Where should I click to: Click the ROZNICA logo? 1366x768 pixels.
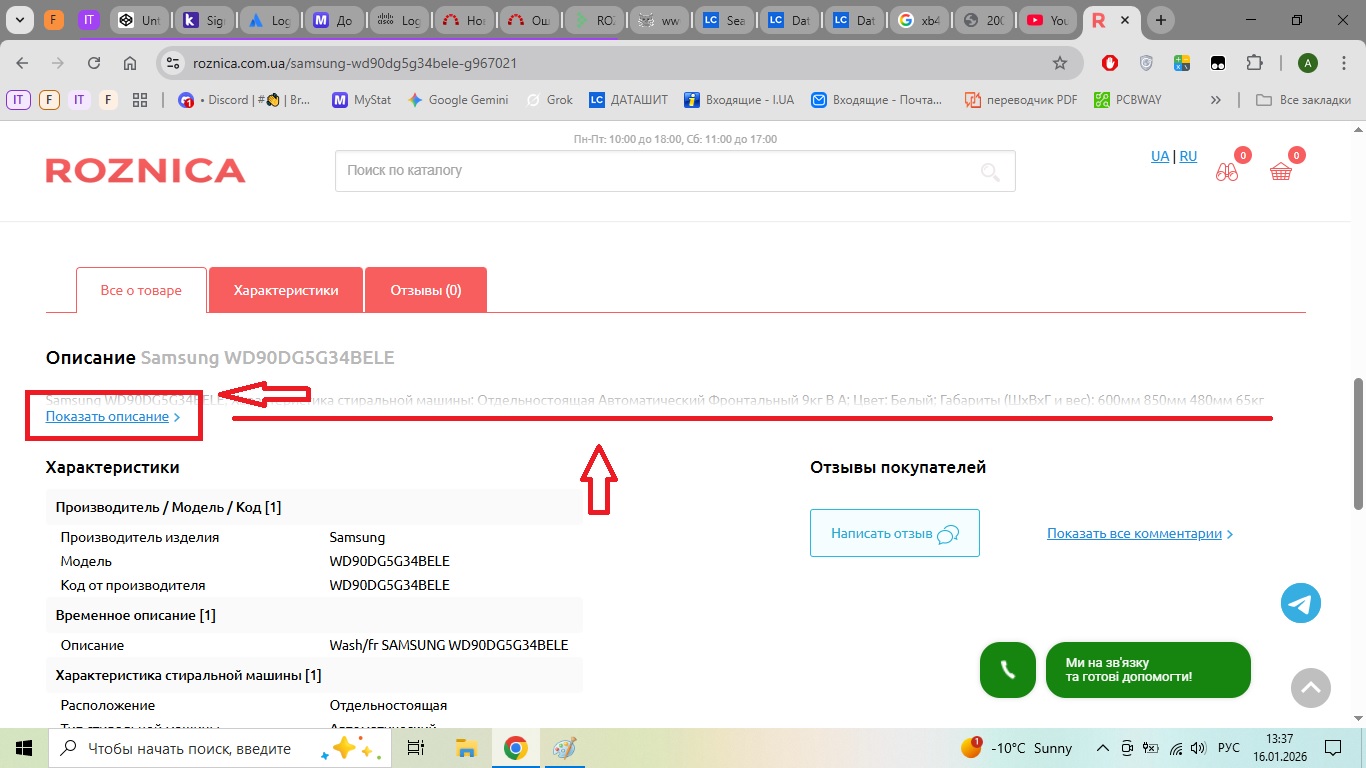coord(146,171)
